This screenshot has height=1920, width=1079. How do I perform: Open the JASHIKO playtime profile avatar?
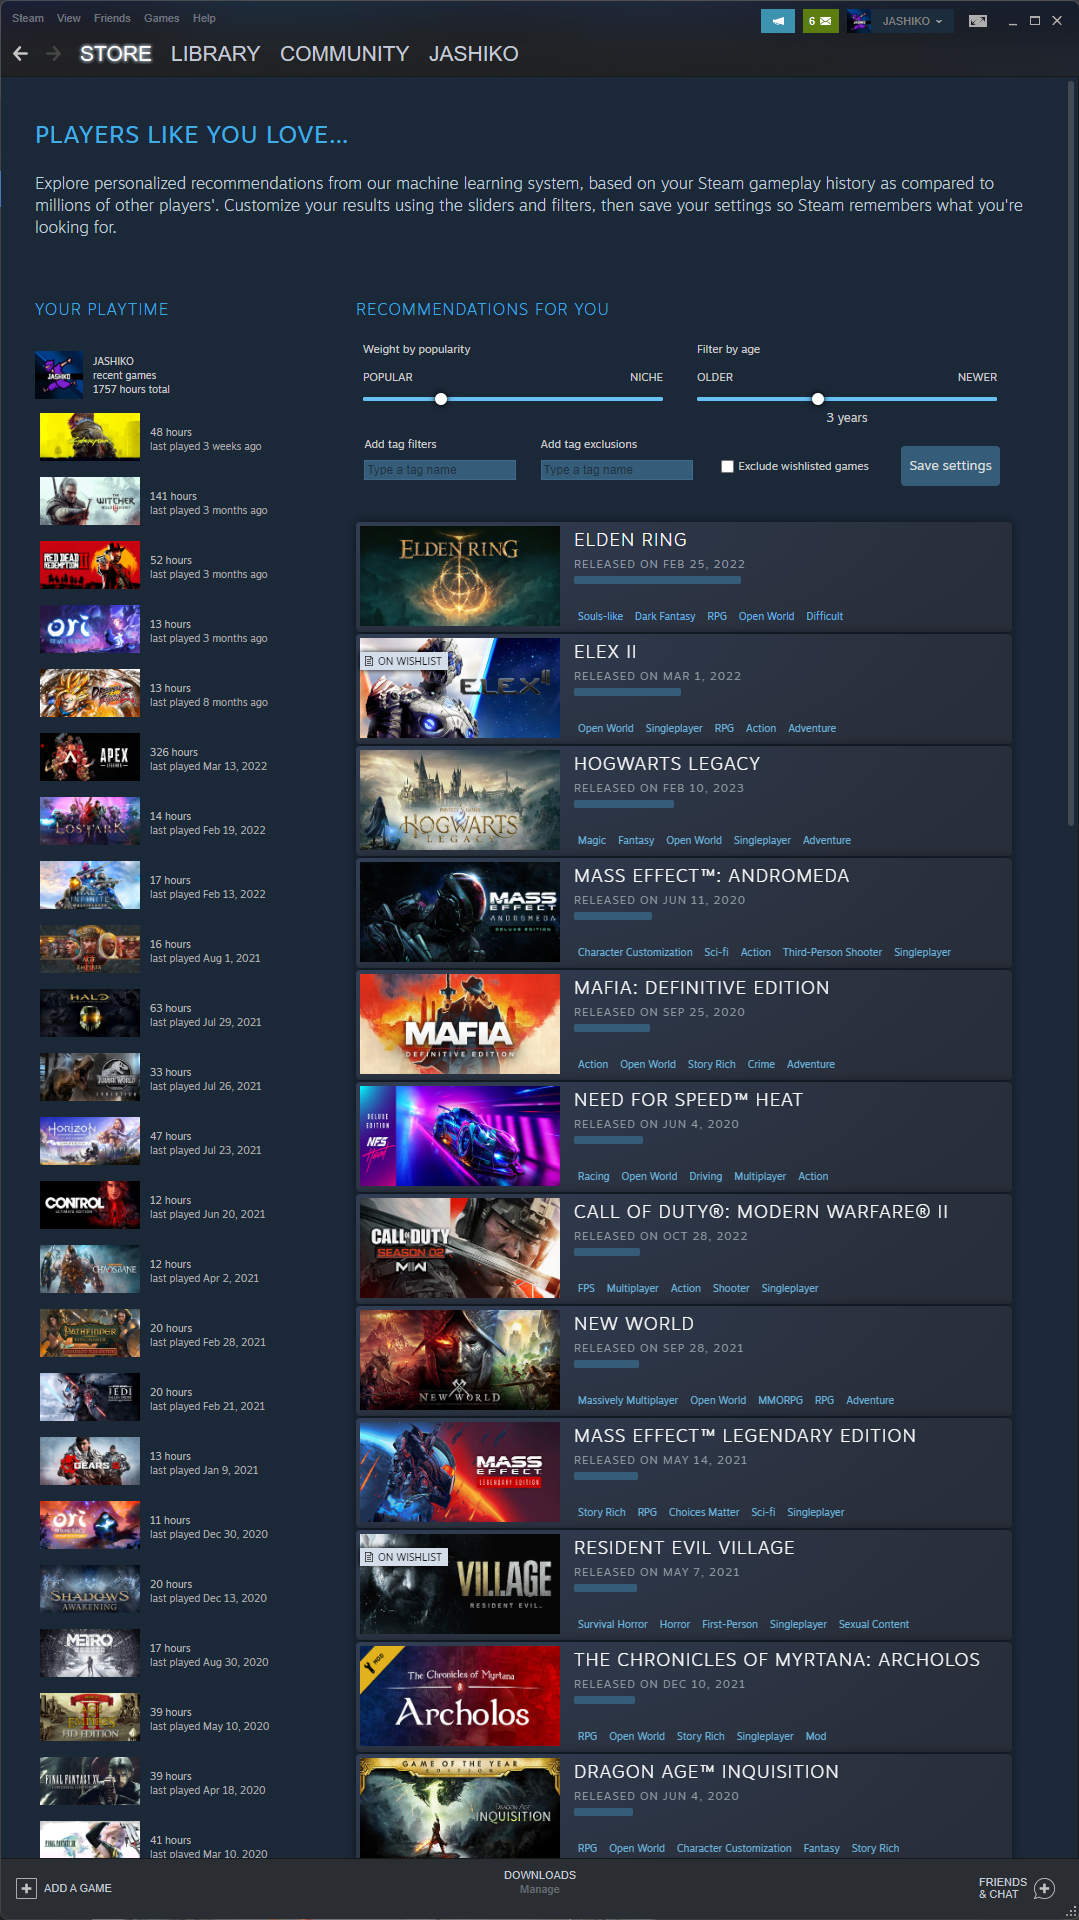[x=59, y=375]
